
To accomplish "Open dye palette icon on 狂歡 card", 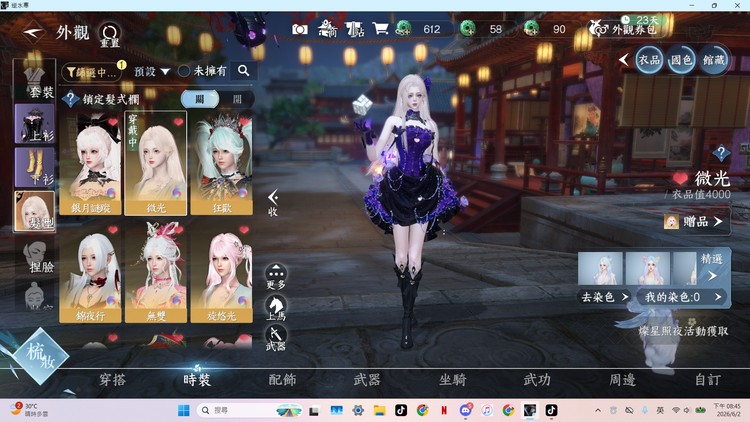I will pos(243,192).
